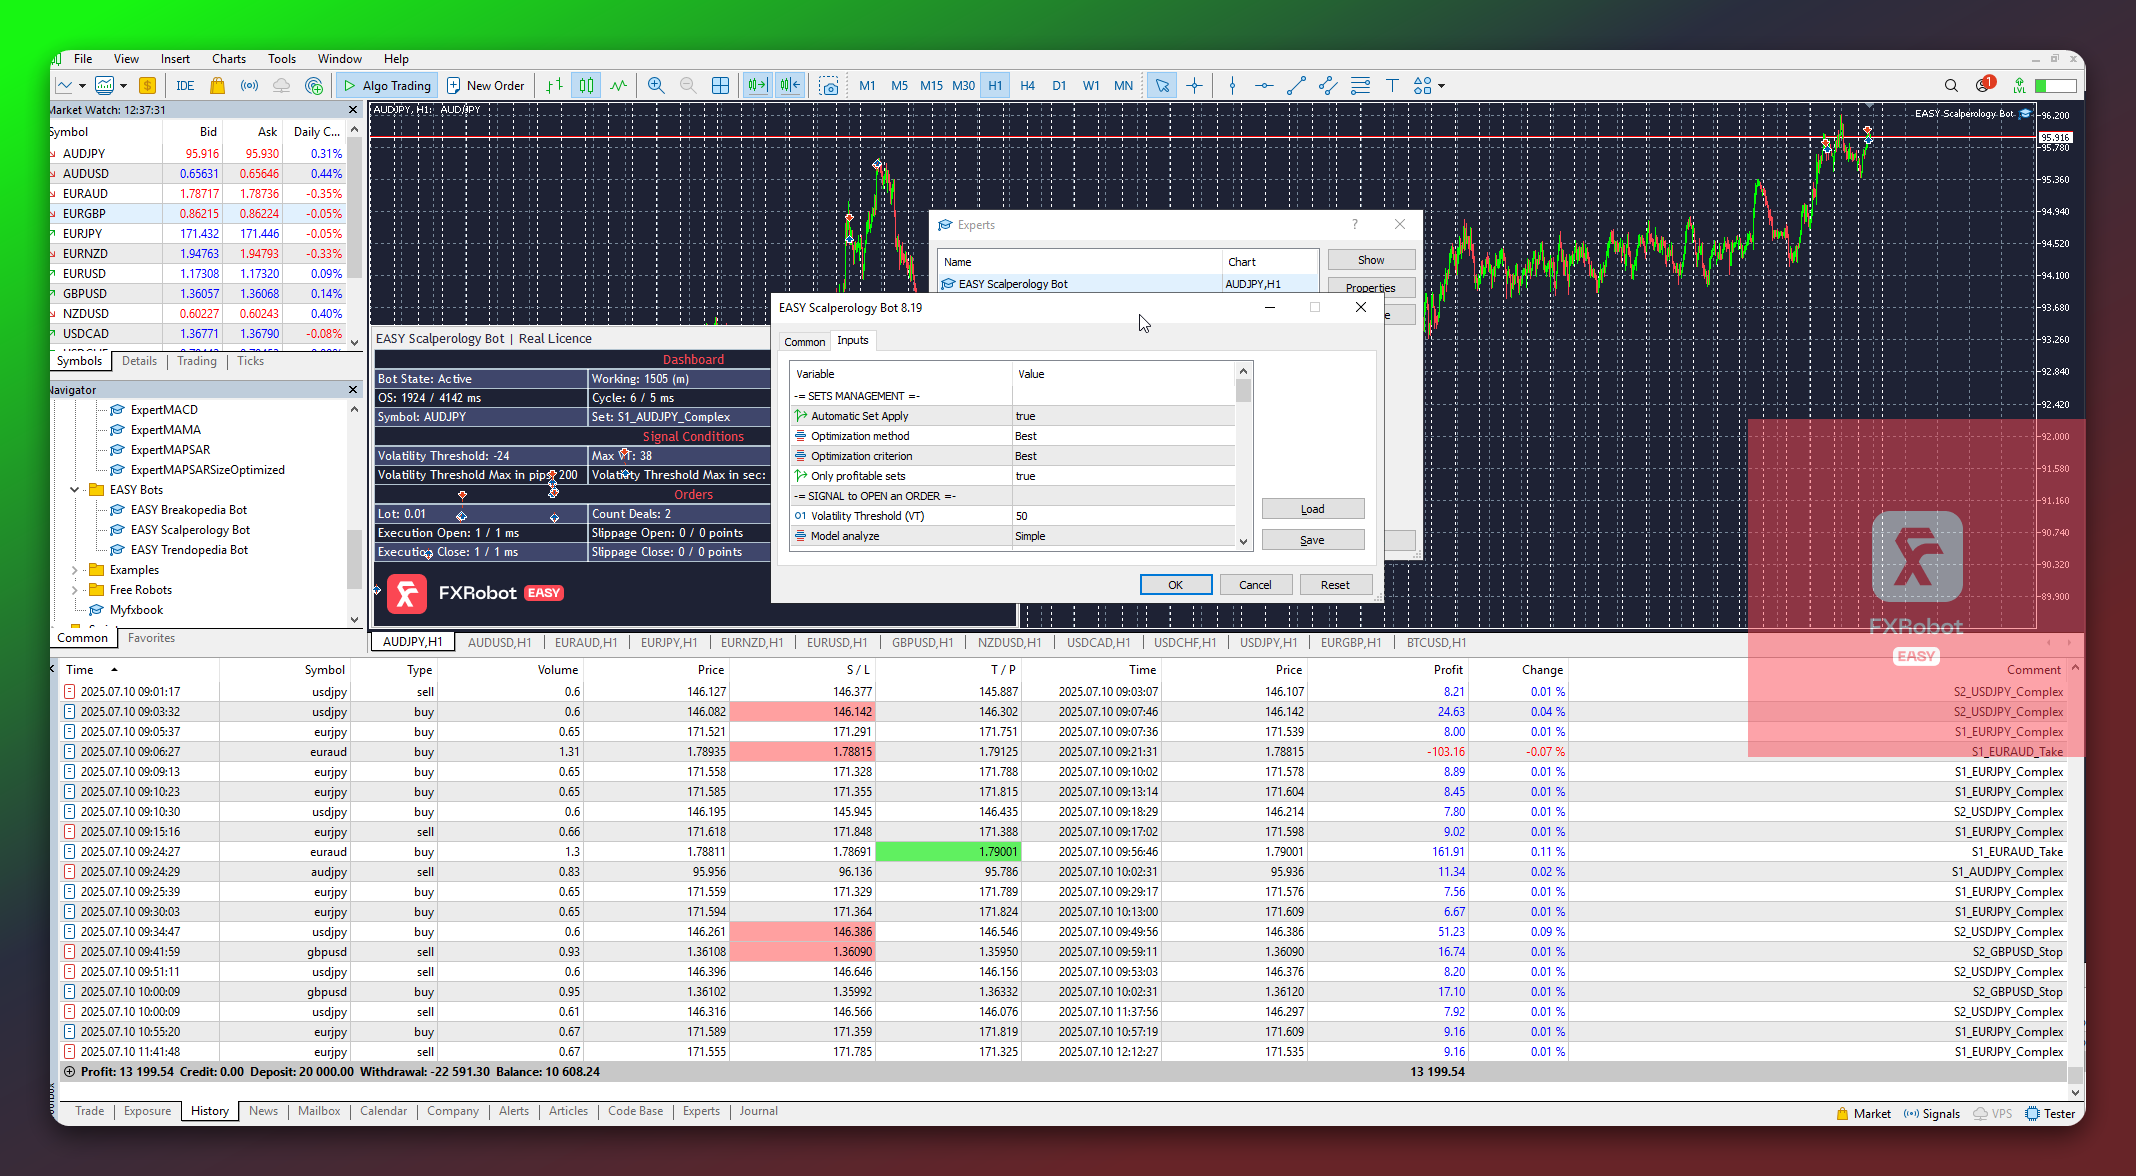Click the search magnifier in toolbar
This screenshot has width=2136, height=1176.
[1950, 86]
